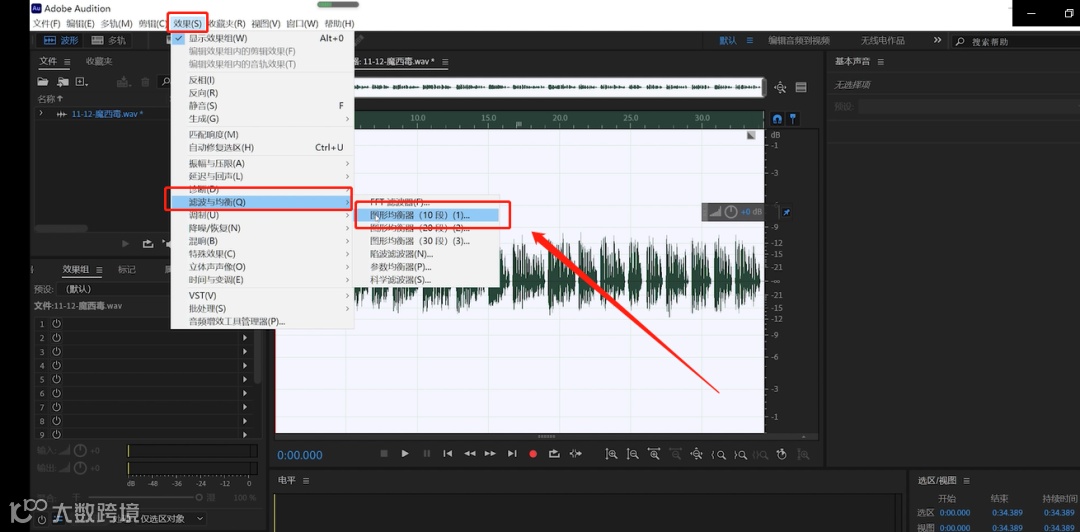Viewport: 1080px width, 532px height.
Task: Click the spectral display toggle icon
Action: coord(801,88)
